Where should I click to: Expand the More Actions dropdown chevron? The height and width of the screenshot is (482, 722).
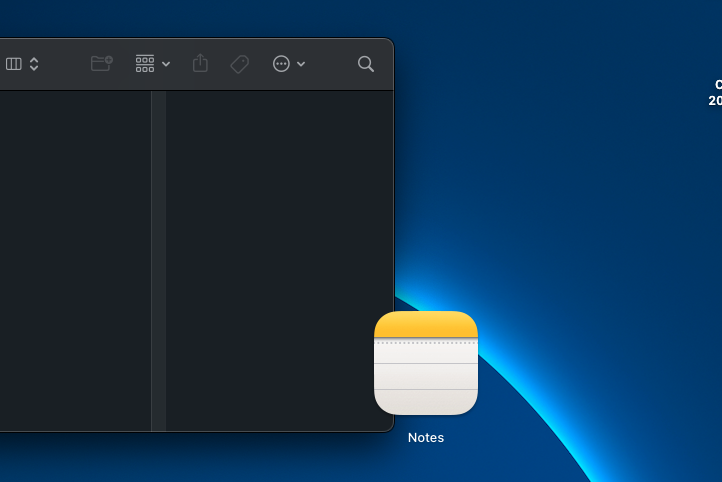pos(301,64)
